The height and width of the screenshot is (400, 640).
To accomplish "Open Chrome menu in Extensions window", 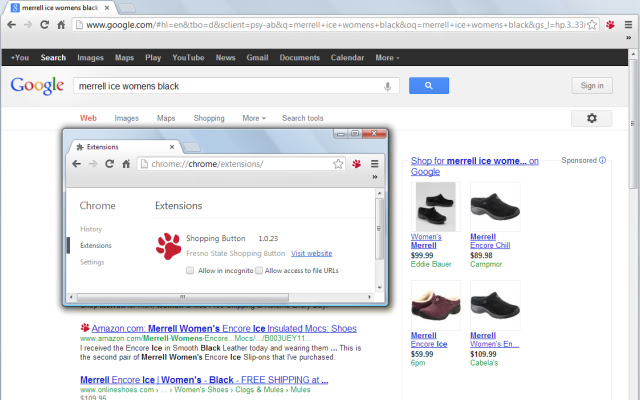I will pyautogui.click(x=375, y=164).
